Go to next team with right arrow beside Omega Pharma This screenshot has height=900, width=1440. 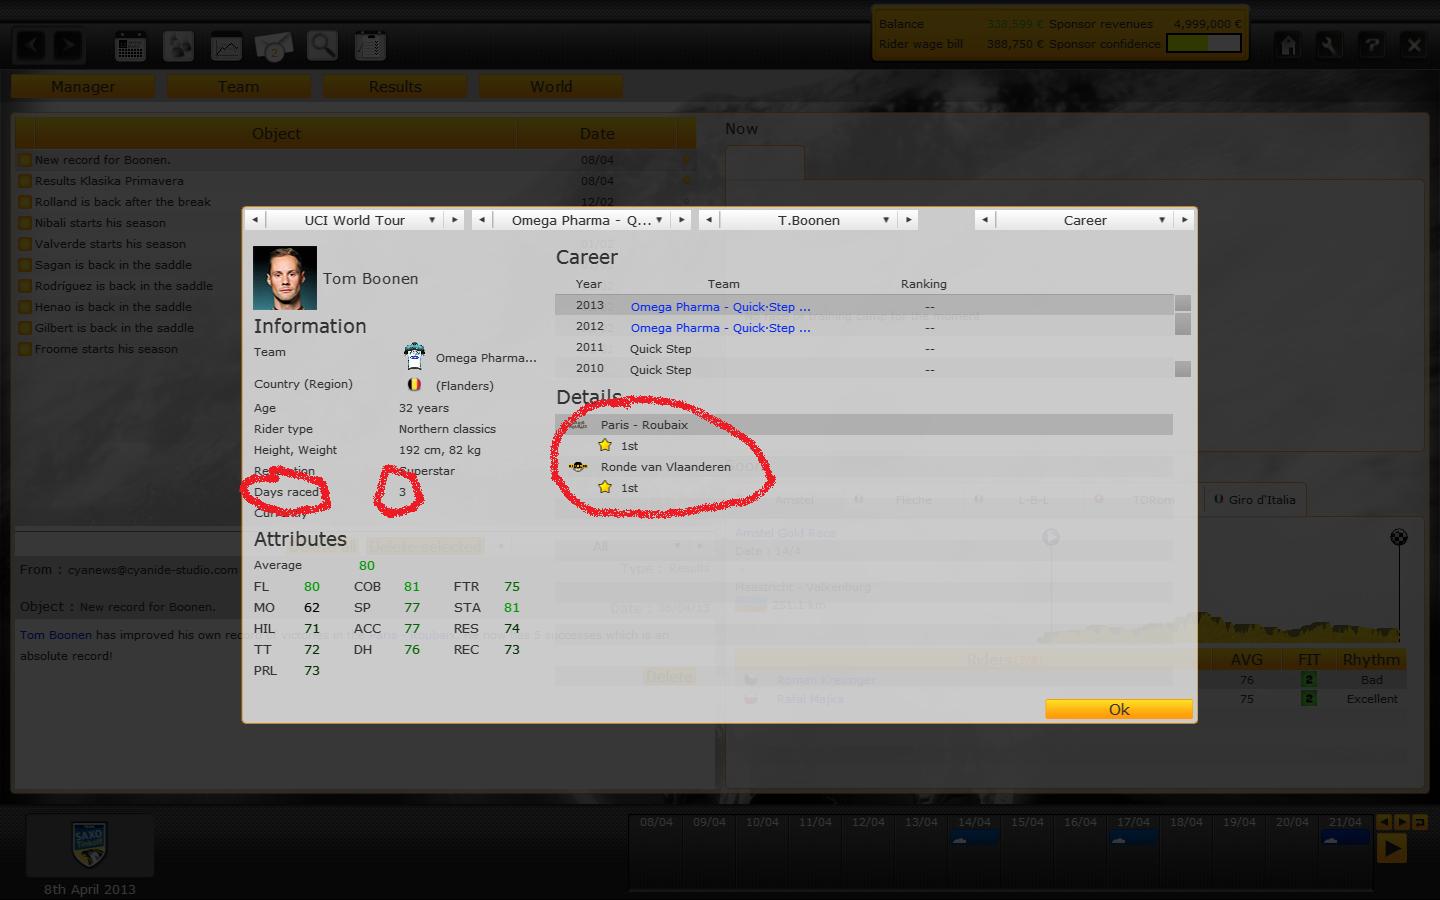(682, 220)
